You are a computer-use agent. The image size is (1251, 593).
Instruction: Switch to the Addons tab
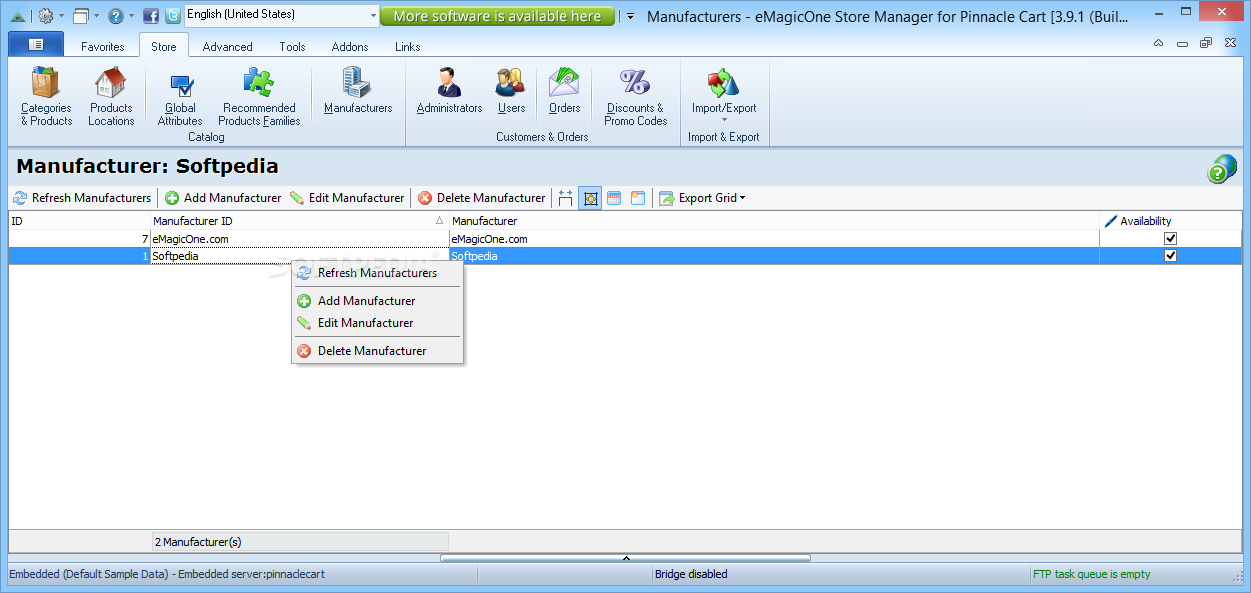[x=350, y=47]
